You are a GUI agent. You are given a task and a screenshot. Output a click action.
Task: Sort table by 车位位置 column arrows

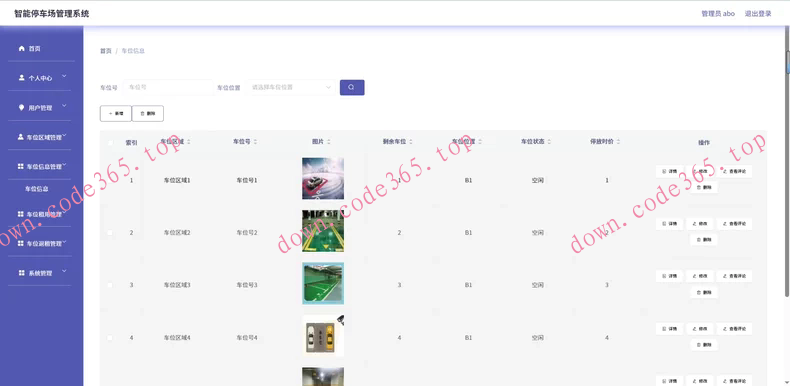coord(480,142)
